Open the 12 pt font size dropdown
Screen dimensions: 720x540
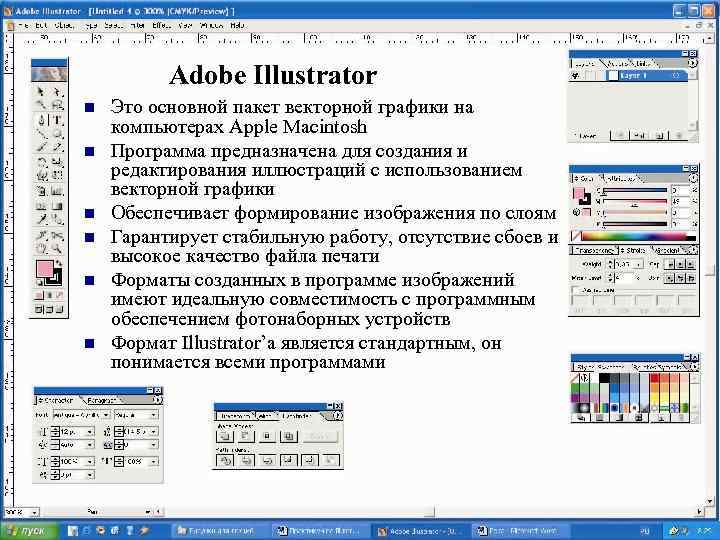90,432
